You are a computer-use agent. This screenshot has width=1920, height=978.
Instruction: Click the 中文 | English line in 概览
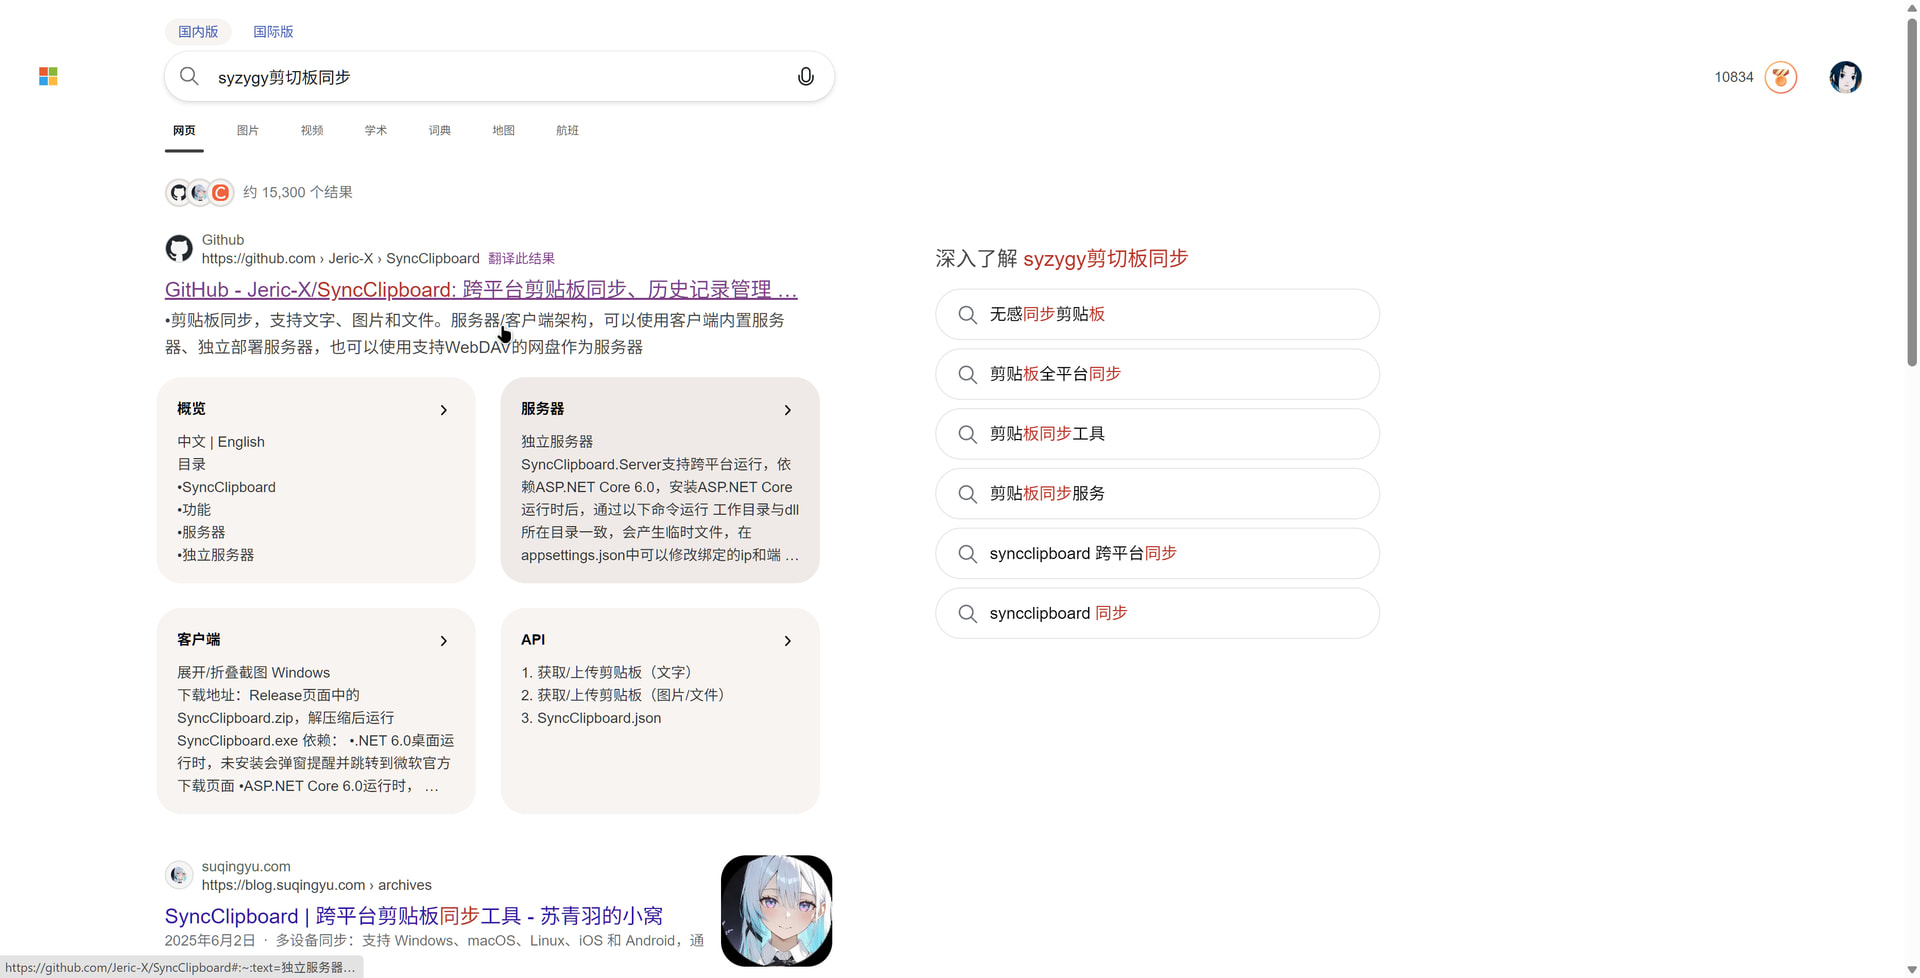(x=221, y=442)
